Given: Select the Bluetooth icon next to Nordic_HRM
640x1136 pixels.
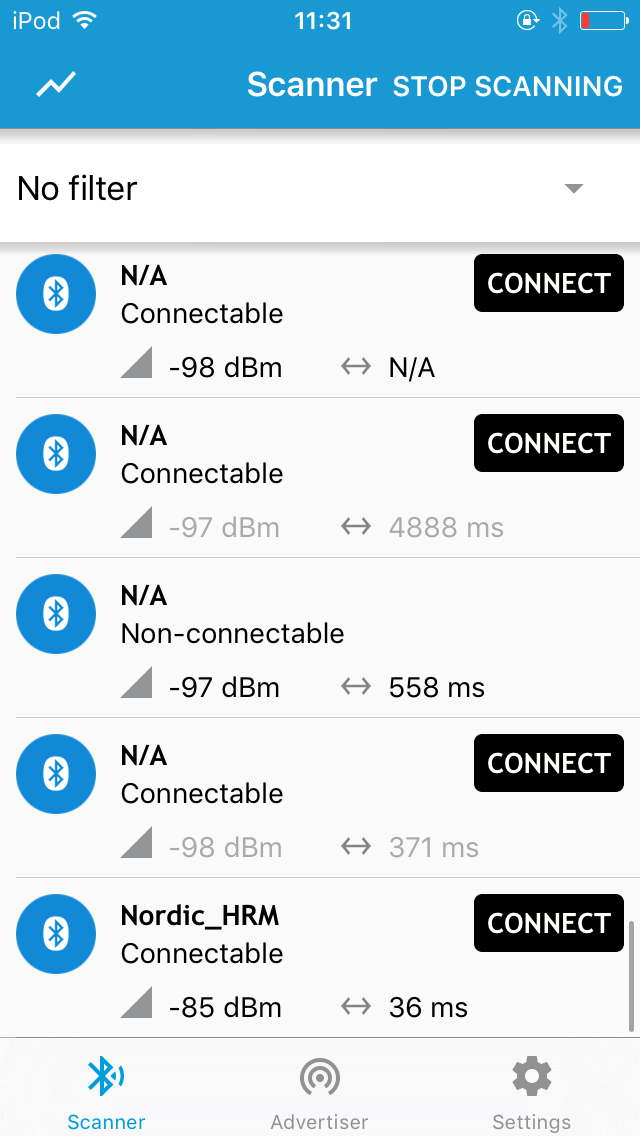Looking at the screenshot, I should pyautogui.click(x=55, y=934).
